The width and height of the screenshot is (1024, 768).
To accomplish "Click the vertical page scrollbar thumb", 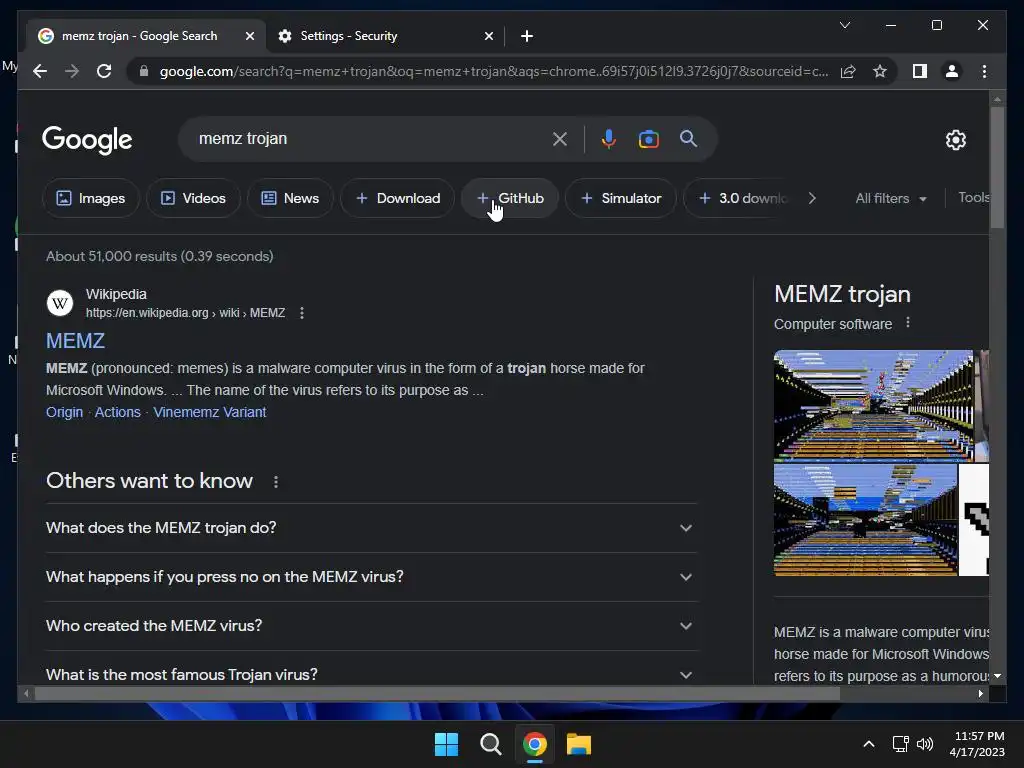I will pos(997,167).
